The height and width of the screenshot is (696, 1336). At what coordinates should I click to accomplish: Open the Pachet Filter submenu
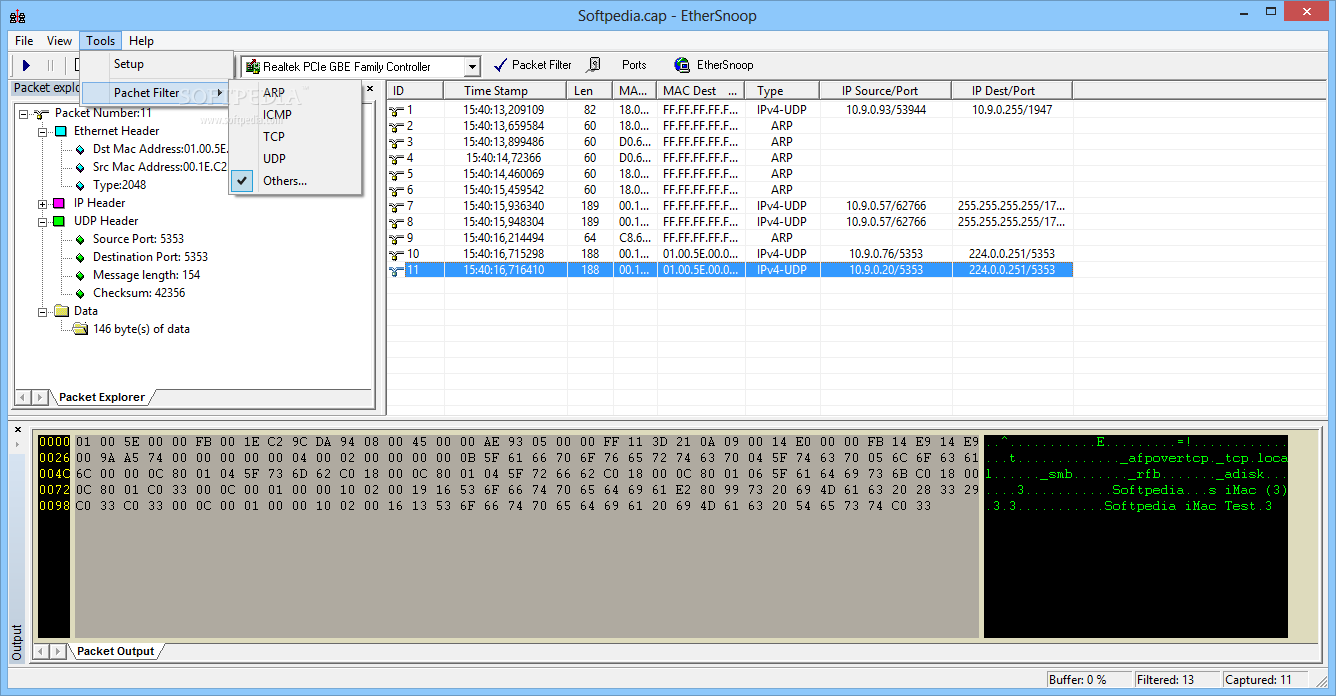(x=156, y=92)
